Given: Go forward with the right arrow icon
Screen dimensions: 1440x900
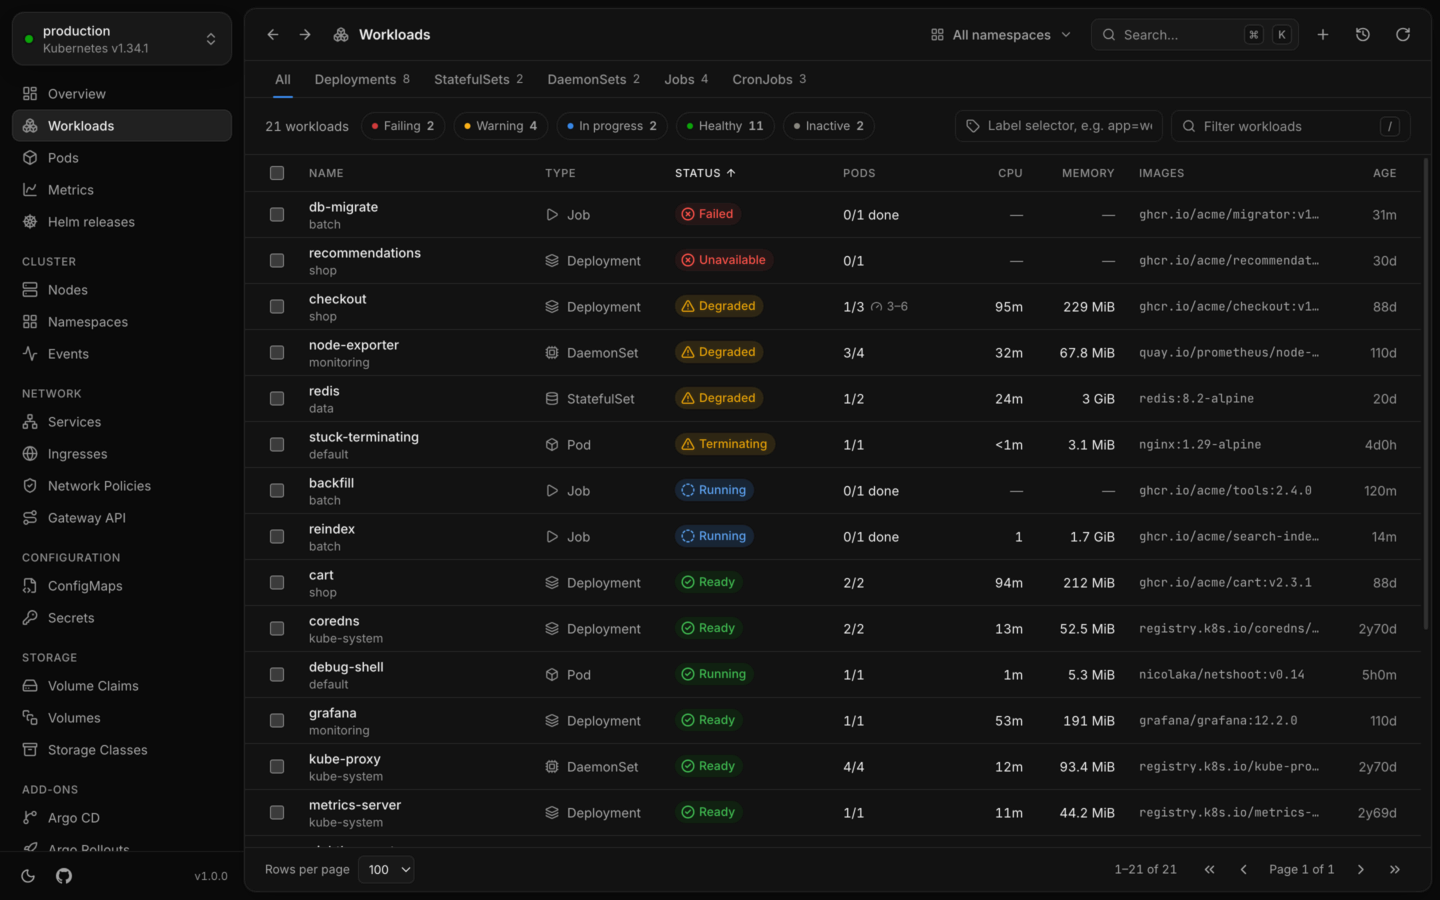Looking at the screenshot, I should pos(305,35).
